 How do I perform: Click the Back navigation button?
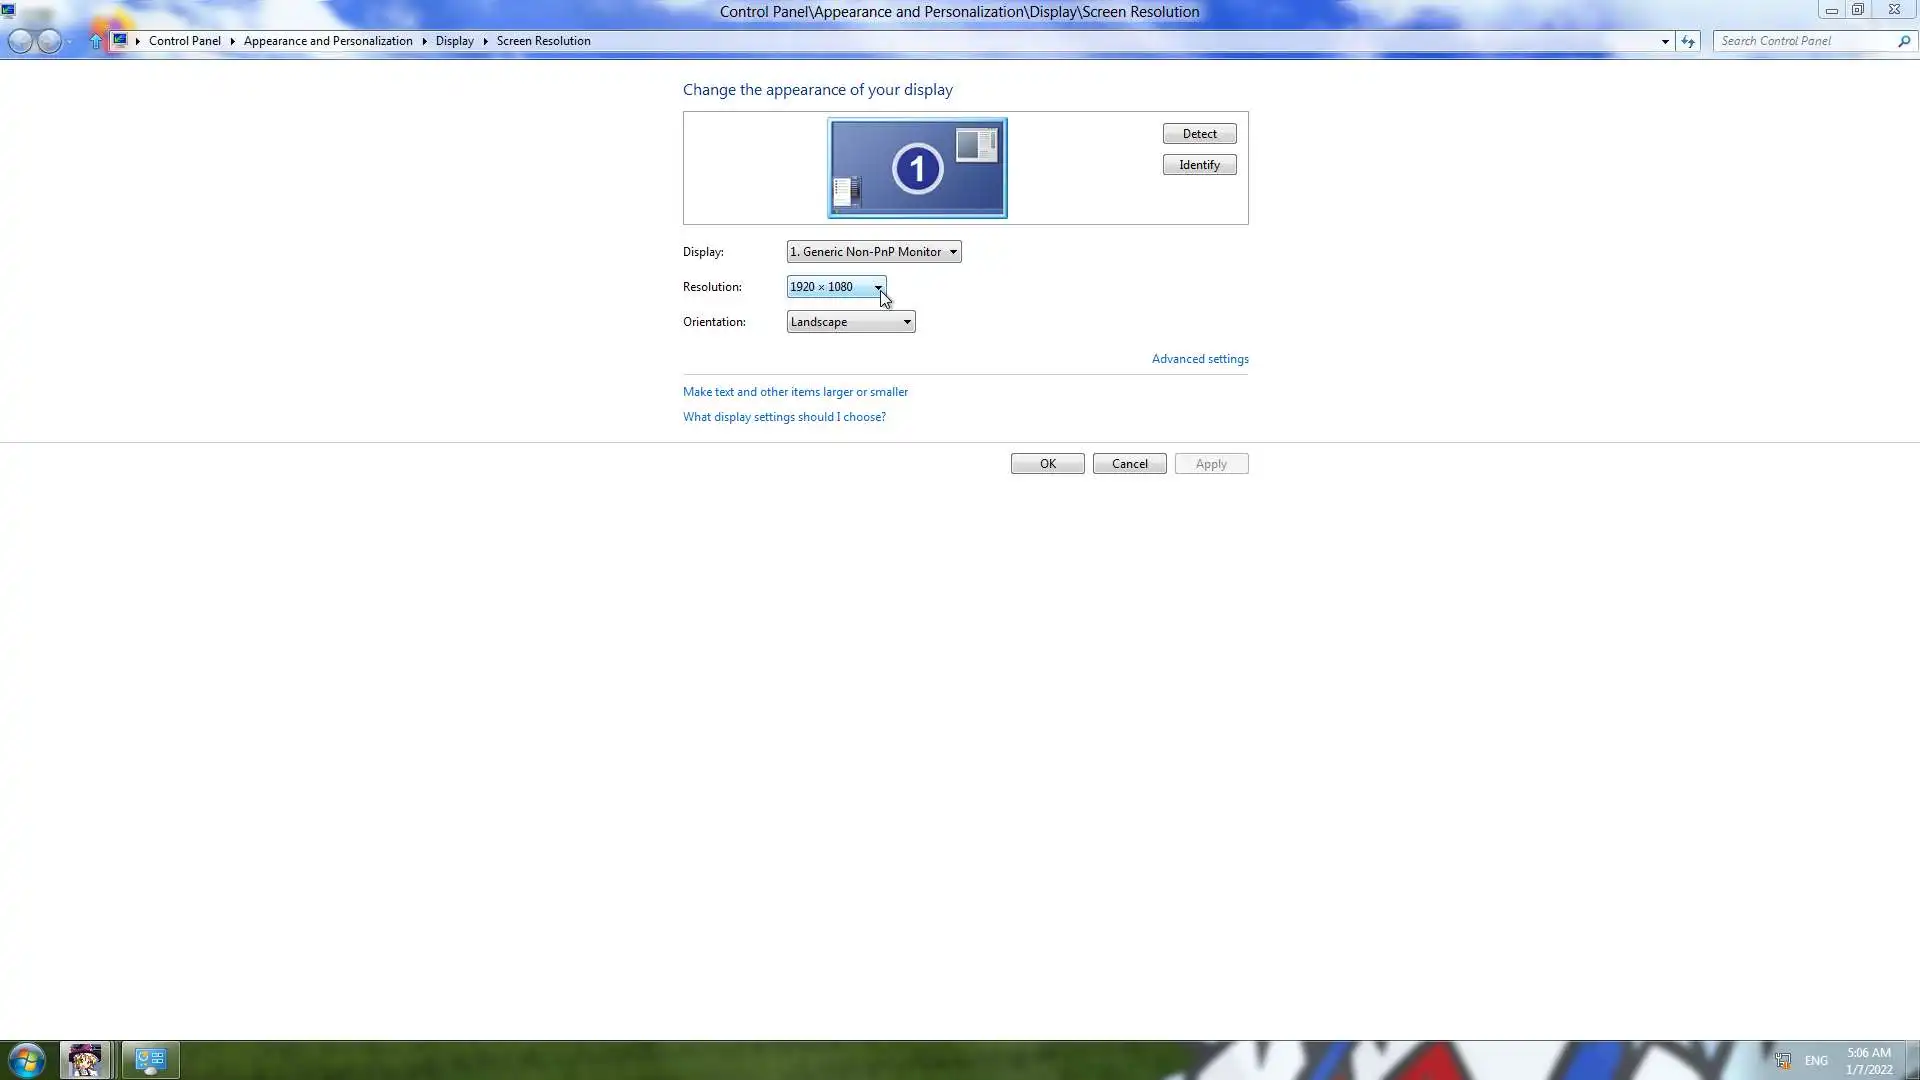[x=20, y=41]
